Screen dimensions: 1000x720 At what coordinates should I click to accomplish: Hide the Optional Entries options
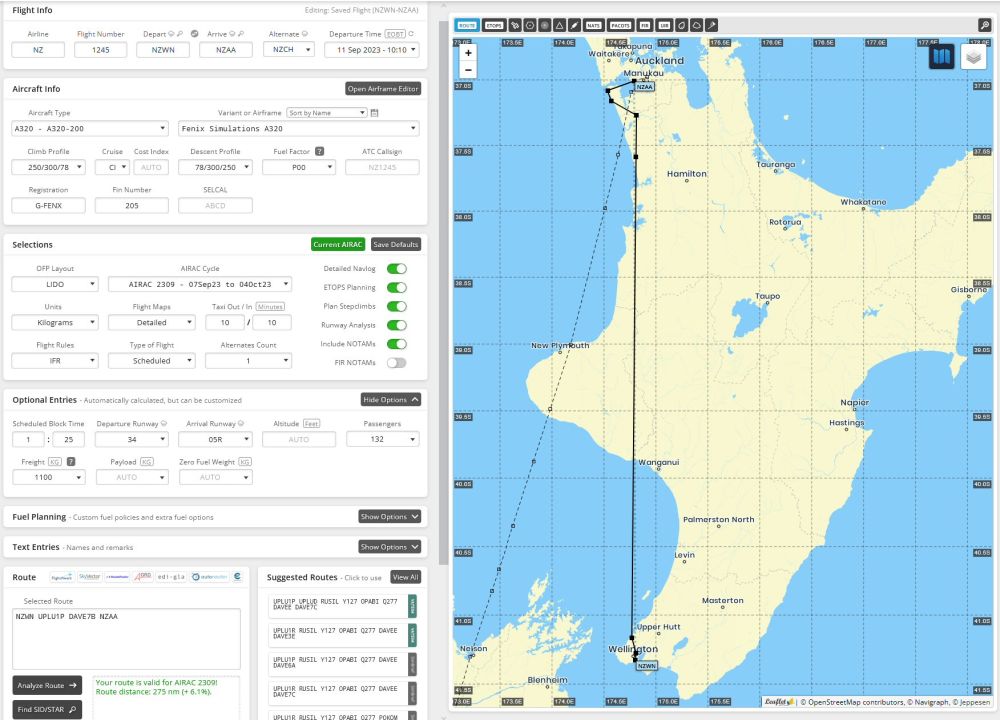(x=391, y=400)
